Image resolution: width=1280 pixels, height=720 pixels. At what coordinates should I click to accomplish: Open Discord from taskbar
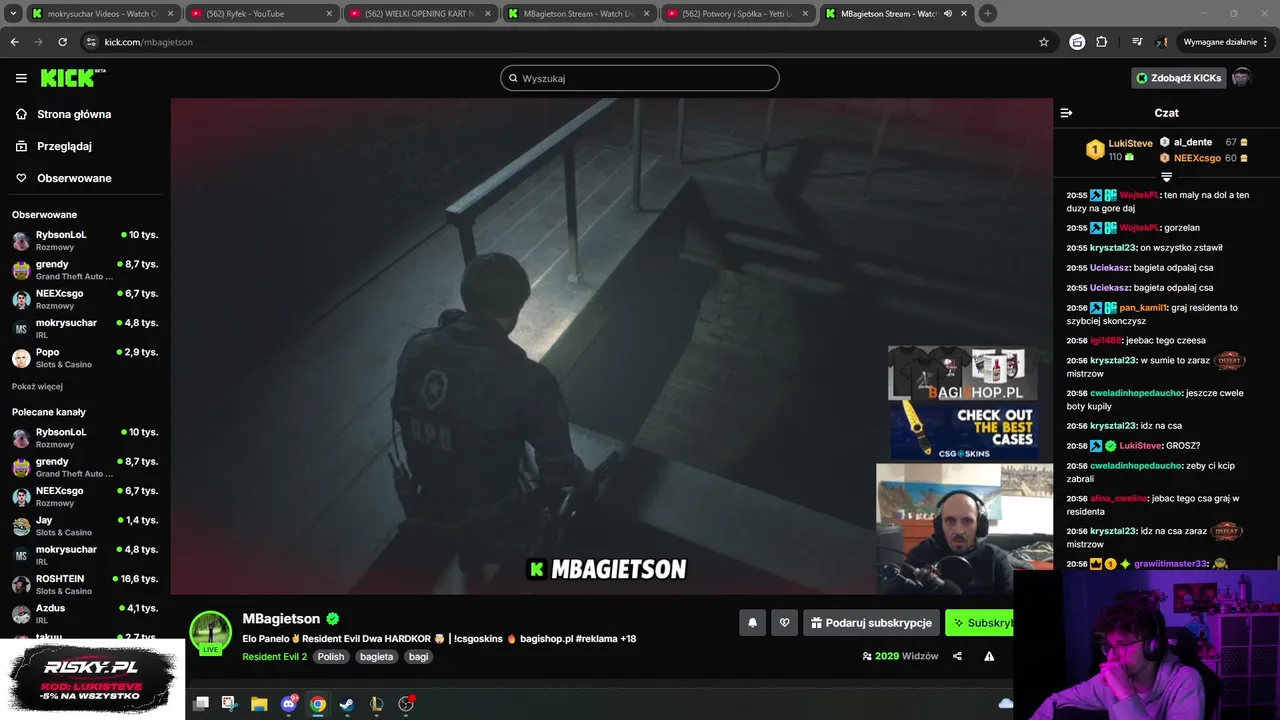coord(289,704)
